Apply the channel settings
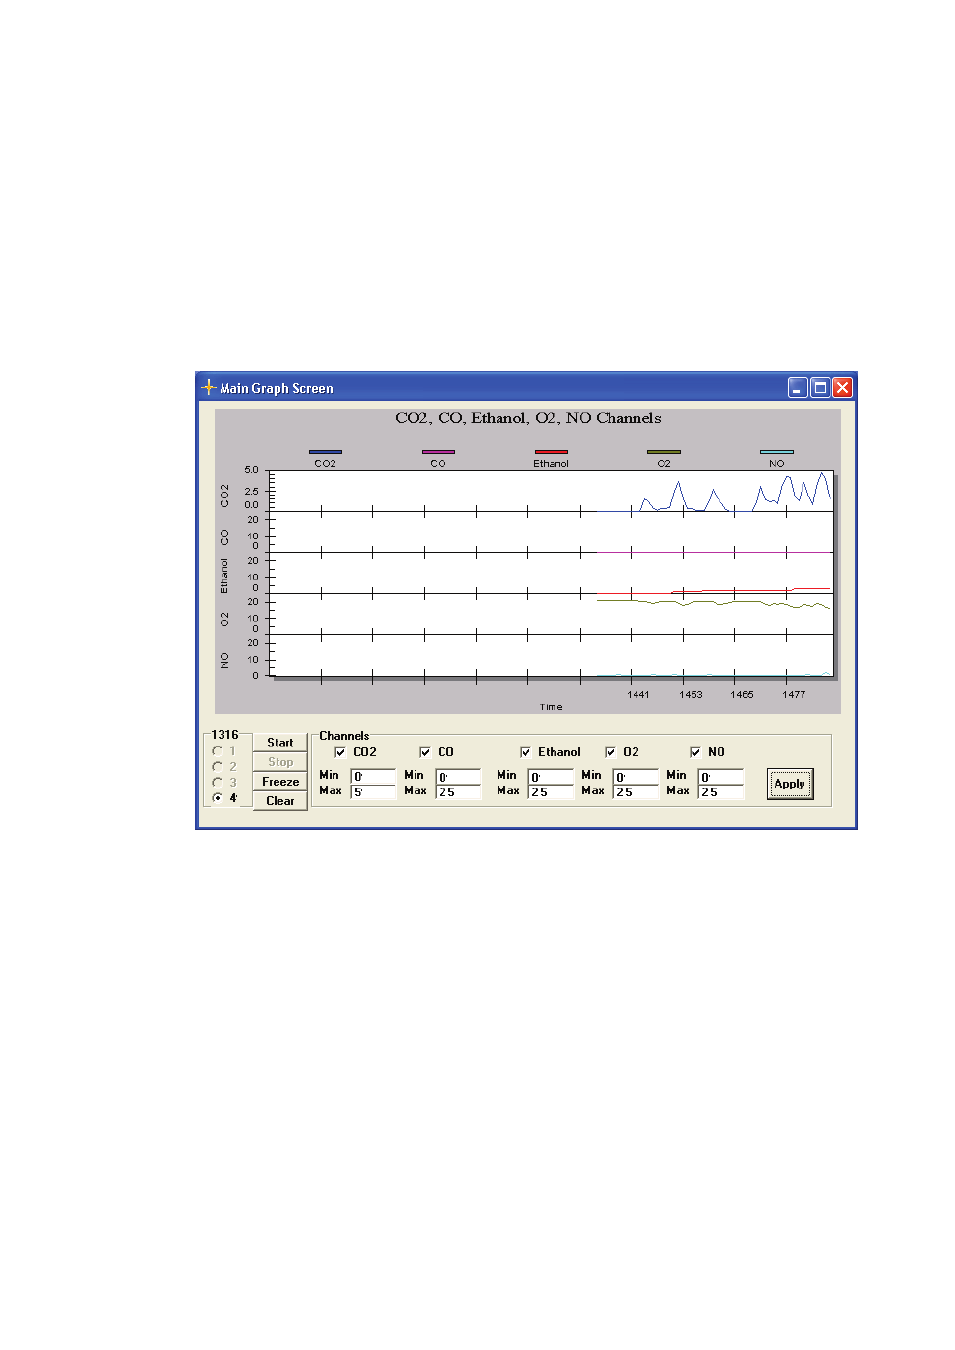 pos(790,784)
